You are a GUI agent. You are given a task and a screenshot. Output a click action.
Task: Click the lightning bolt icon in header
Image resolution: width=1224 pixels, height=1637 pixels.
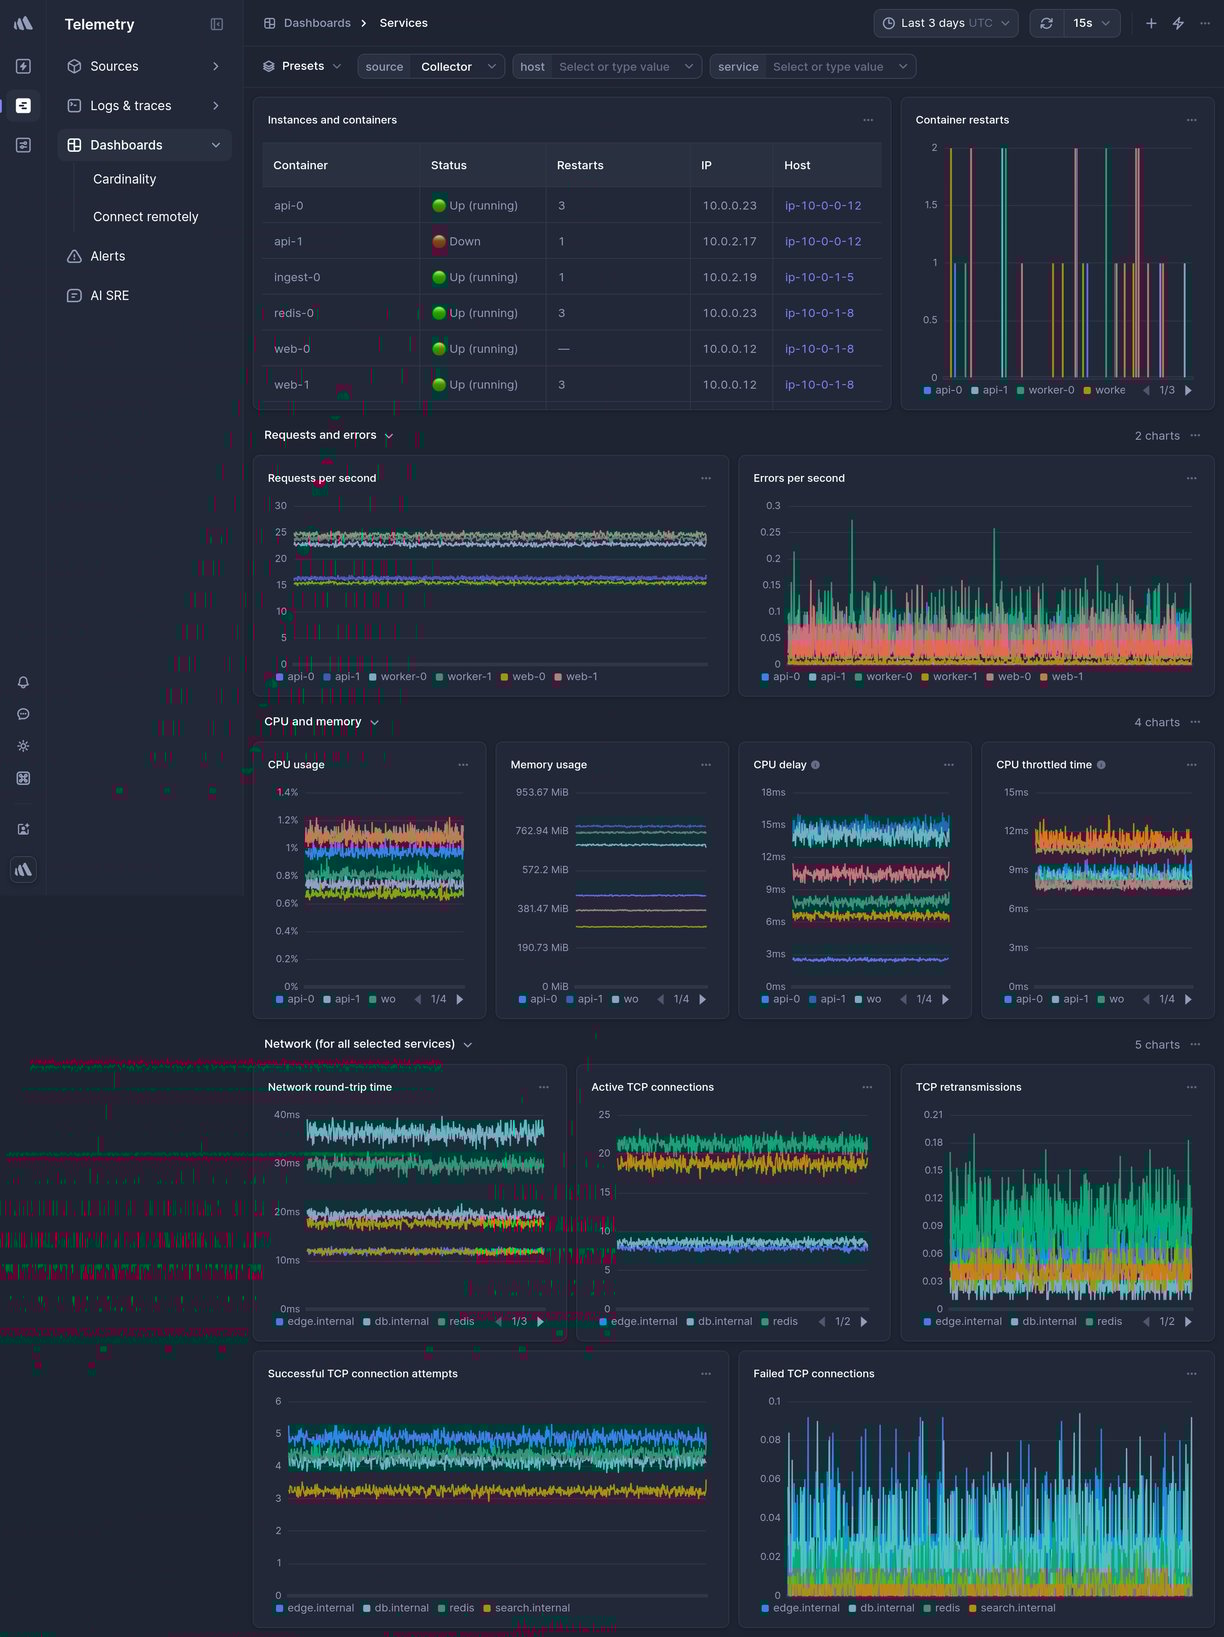(x=1178, y=23)
